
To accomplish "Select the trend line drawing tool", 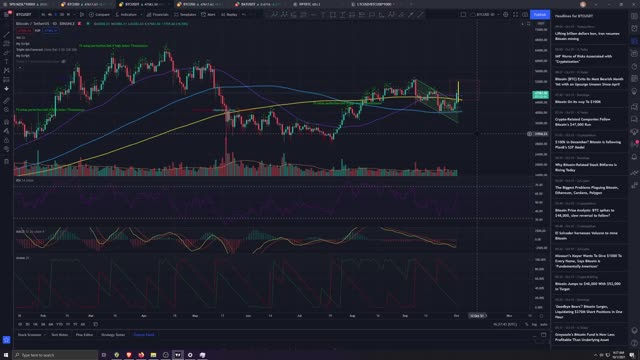I will coord(7,34).
